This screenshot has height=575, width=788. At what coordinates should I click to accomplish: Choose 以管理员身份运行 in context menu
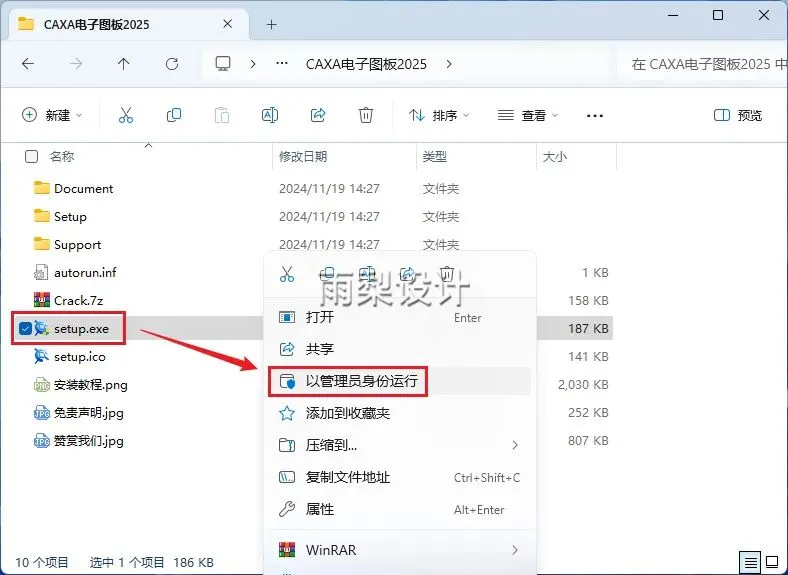pos(400,381)
